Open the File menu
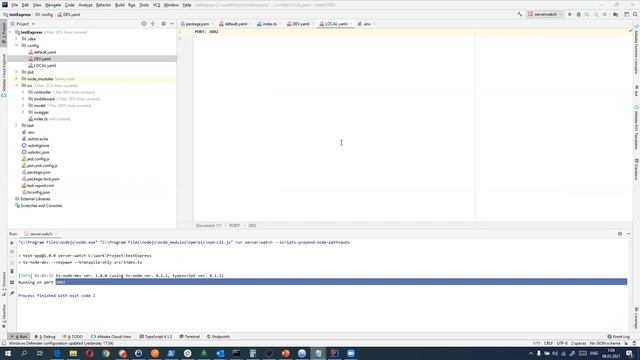Image resolution: width=640 pixels, height=360 pixels. tap(14, 5)
